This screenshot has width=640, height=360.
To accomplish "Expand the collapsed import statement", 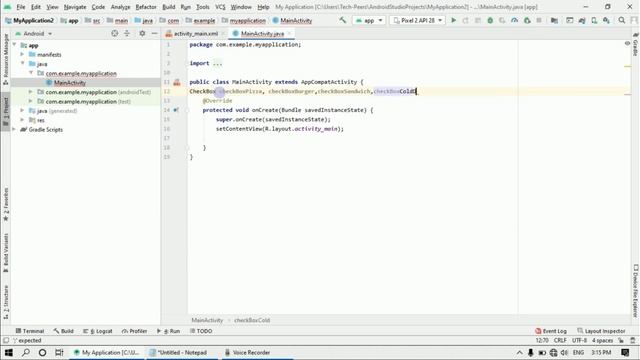I will [217, 63].
